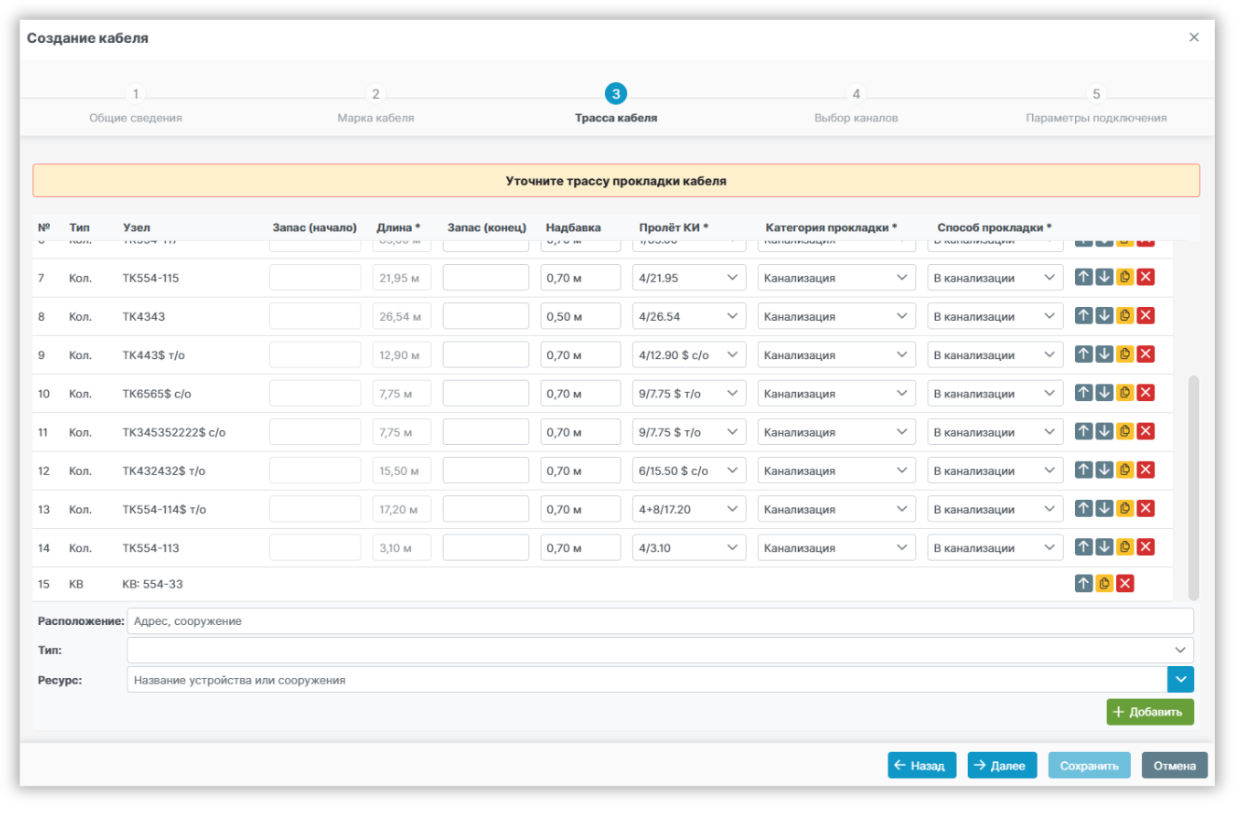Delete row 11 TK345352222$ с/о

(1146, 432)
